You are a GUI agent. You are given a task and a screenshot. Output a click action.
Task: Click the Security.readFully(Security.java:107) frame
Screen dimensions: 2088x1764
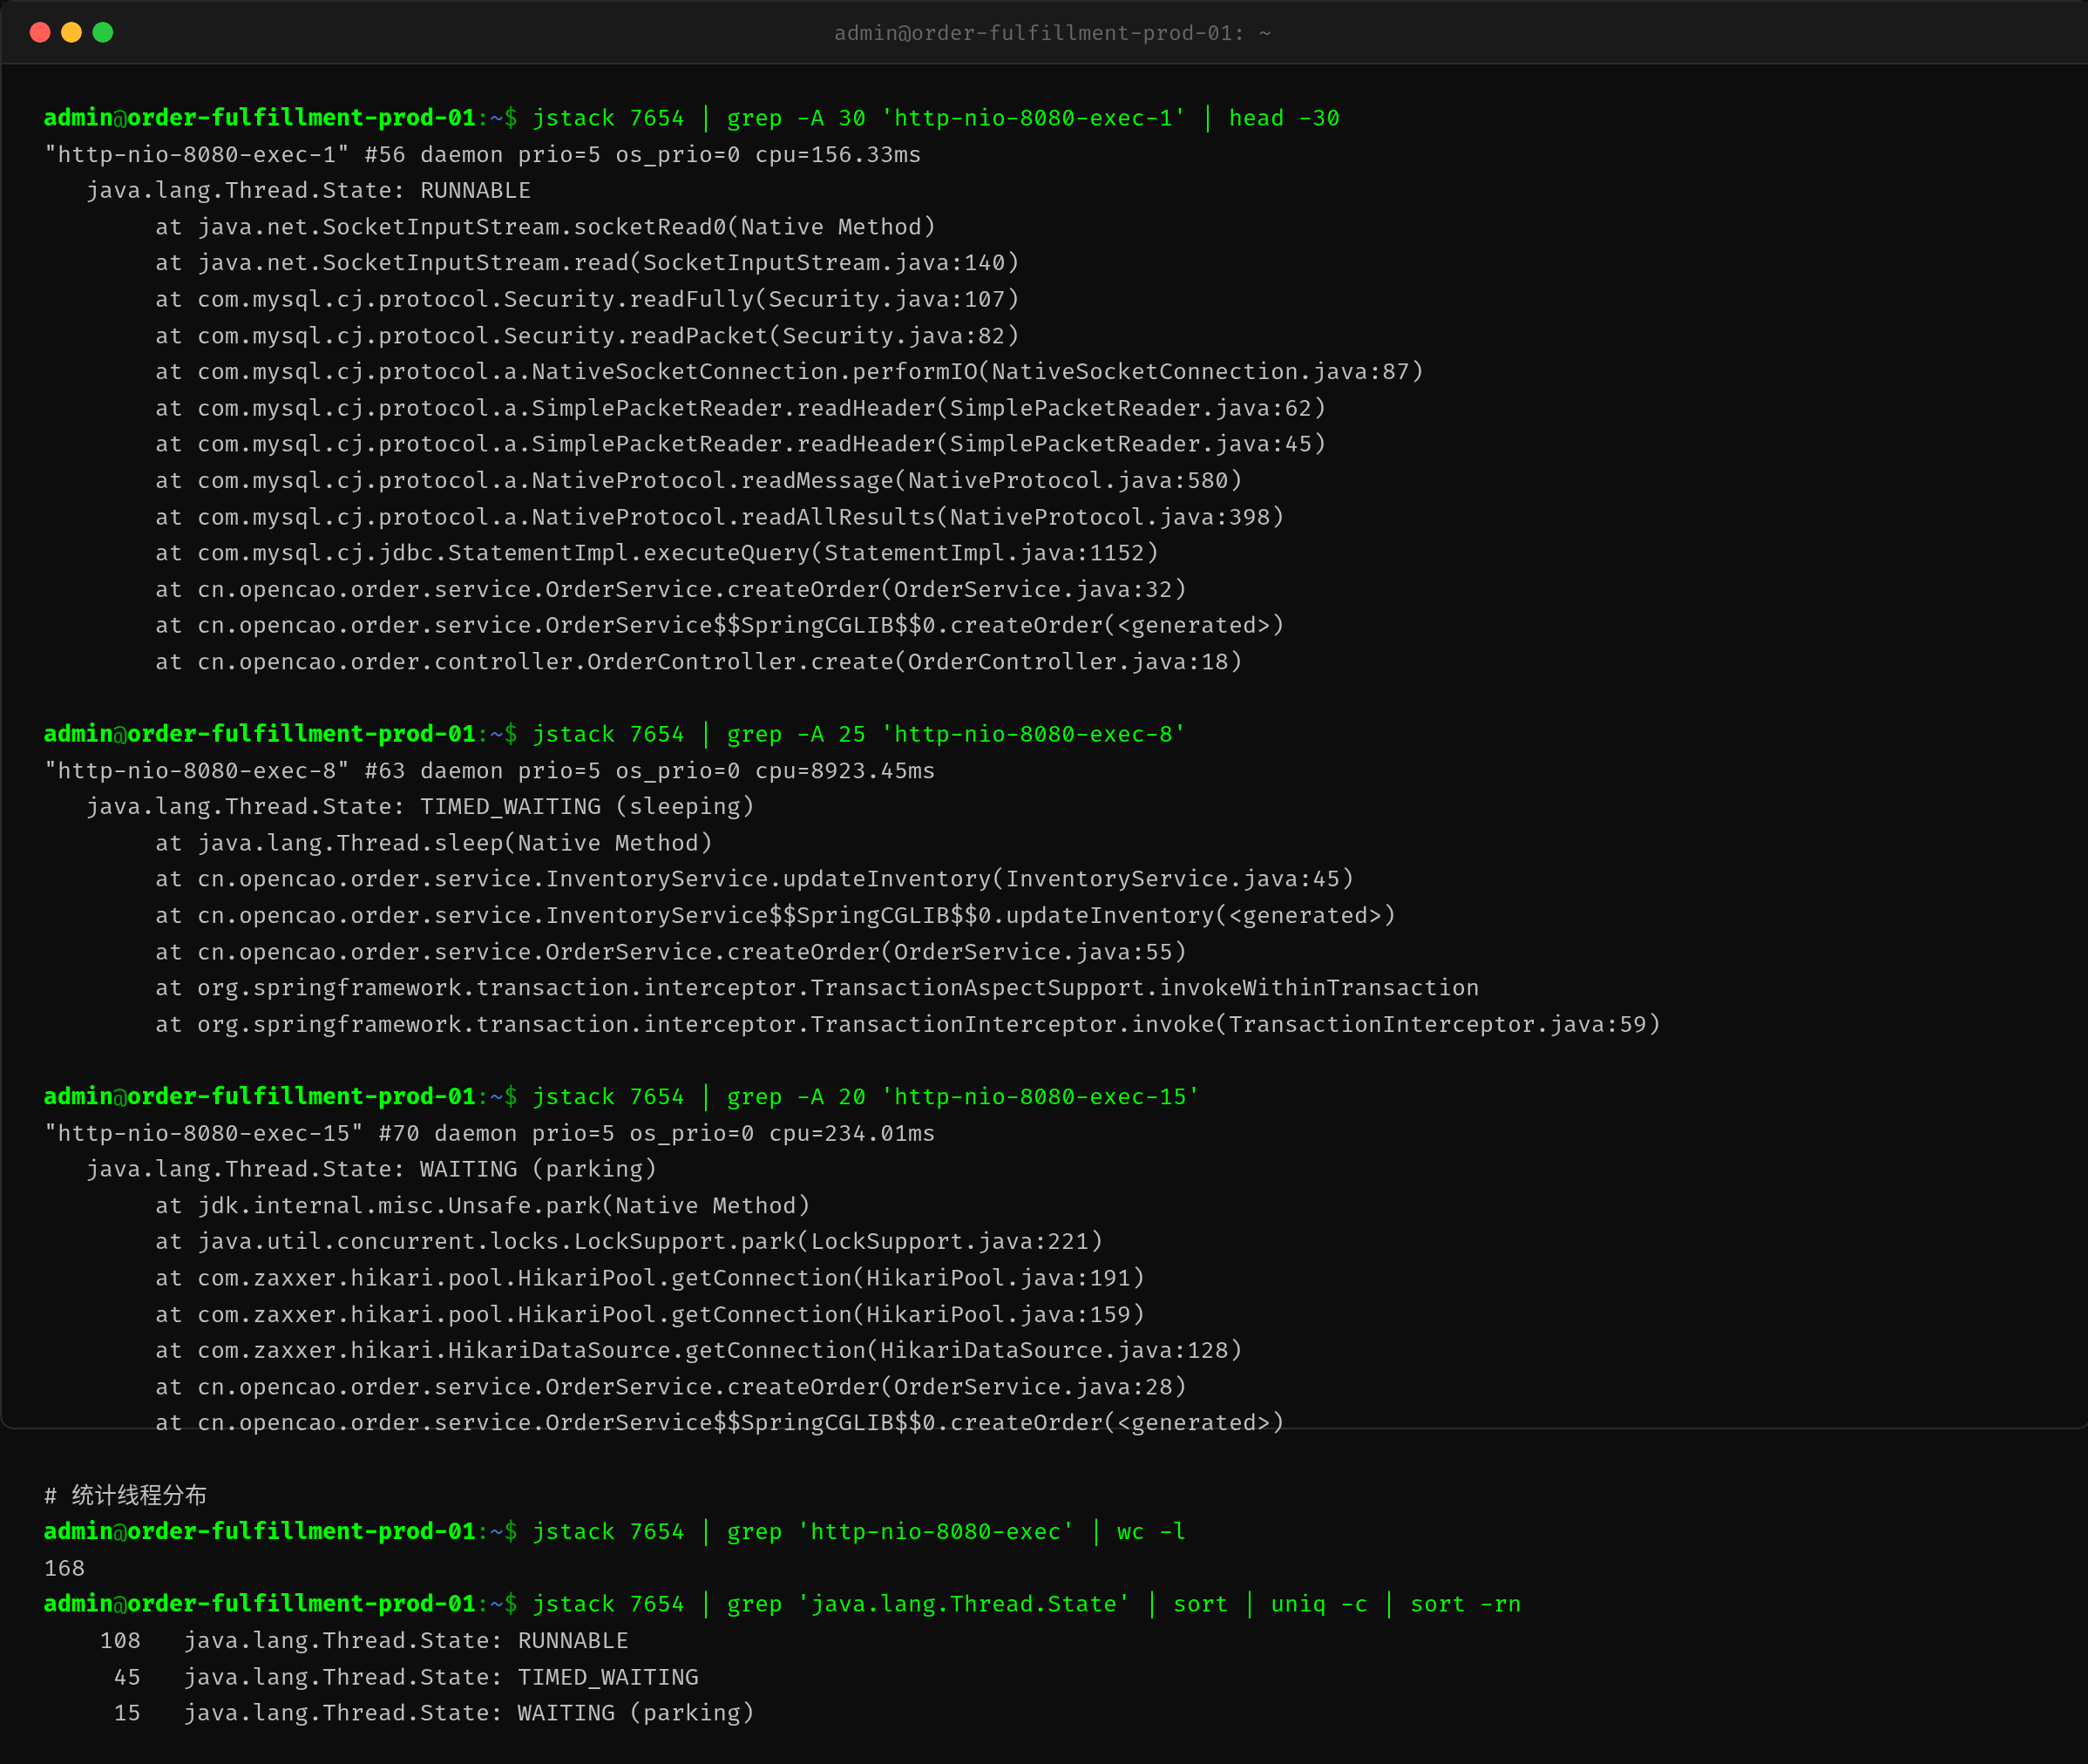[x=587, y=299]
